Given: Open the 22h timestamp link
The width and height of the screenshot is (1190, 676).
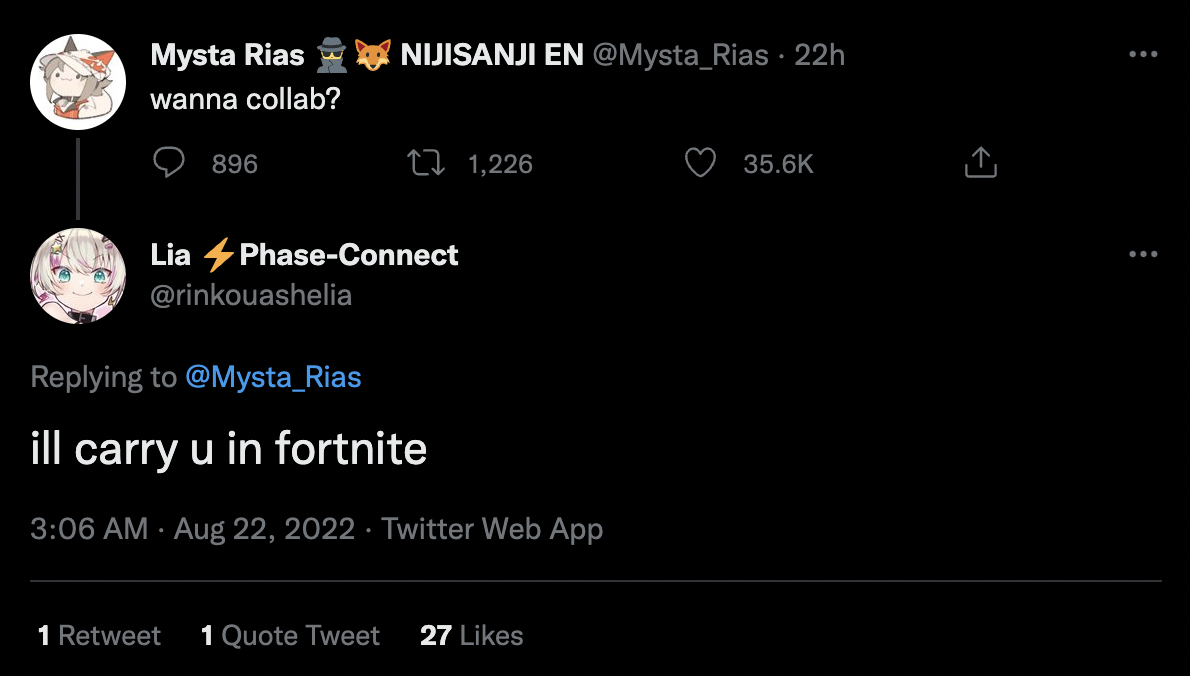Looking at the screenshot, I should pyautogui.click(x=819, y=55).
